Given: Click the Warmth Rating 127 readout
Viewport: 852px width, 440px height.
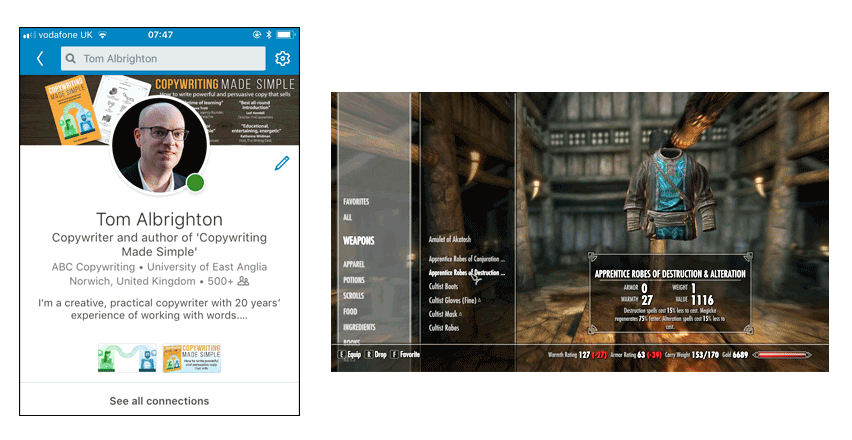Looking at the screenshot, I should click(x=578, y=355).
